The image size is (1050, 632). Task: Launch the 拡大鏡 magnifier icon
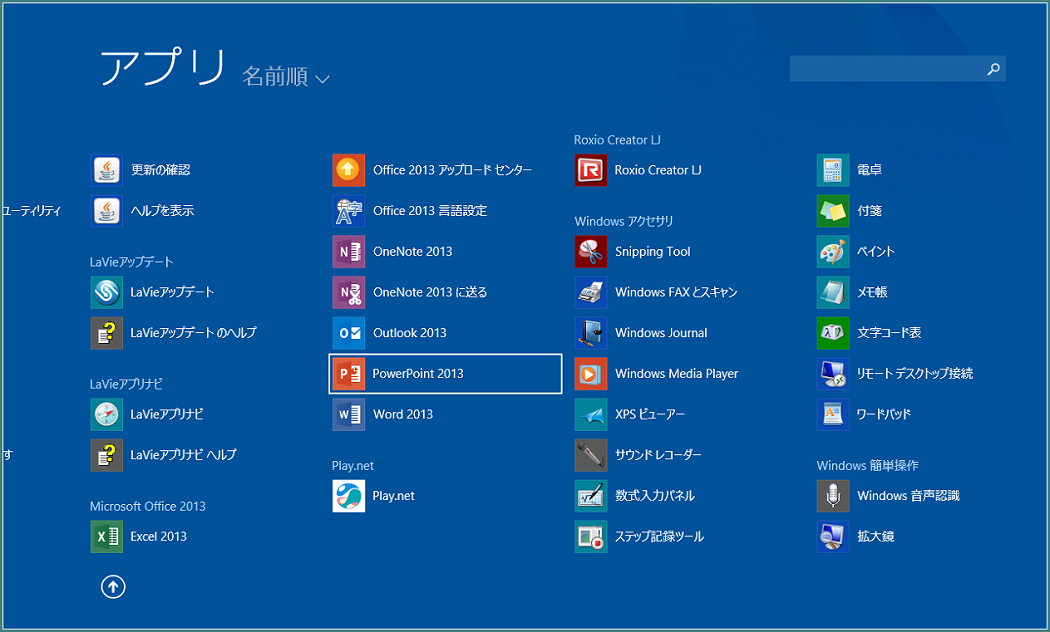click(833, 537)
